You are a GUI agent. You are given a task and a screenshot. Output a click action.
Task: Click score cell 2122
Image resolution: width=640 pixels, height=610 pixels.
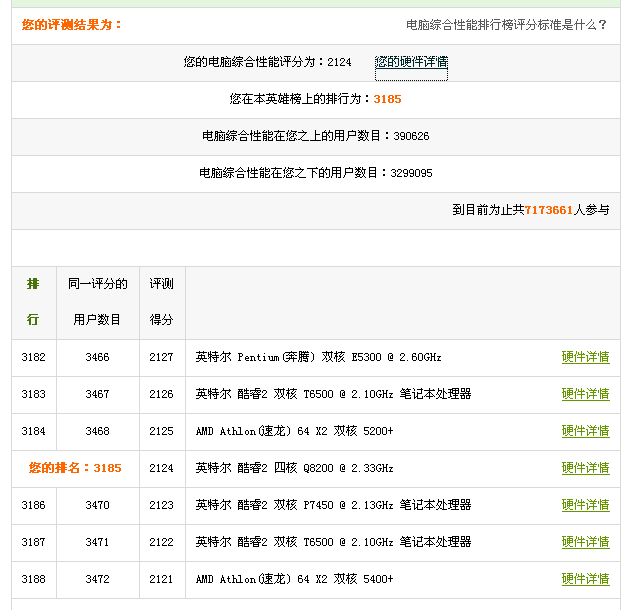162,542
